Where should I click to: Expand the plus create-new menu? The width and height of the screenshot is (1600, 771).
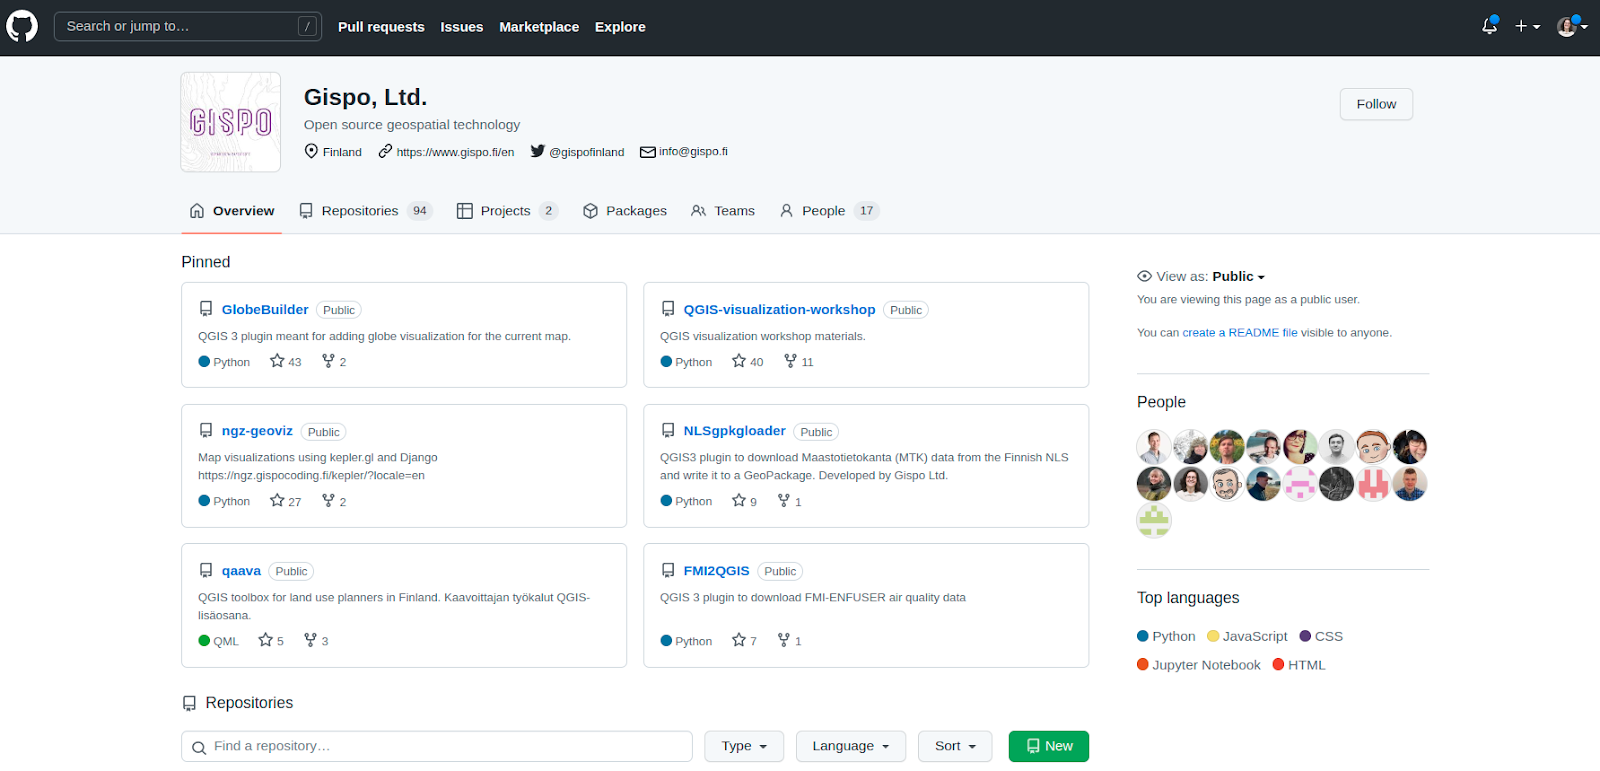(x=1527, y=26)
